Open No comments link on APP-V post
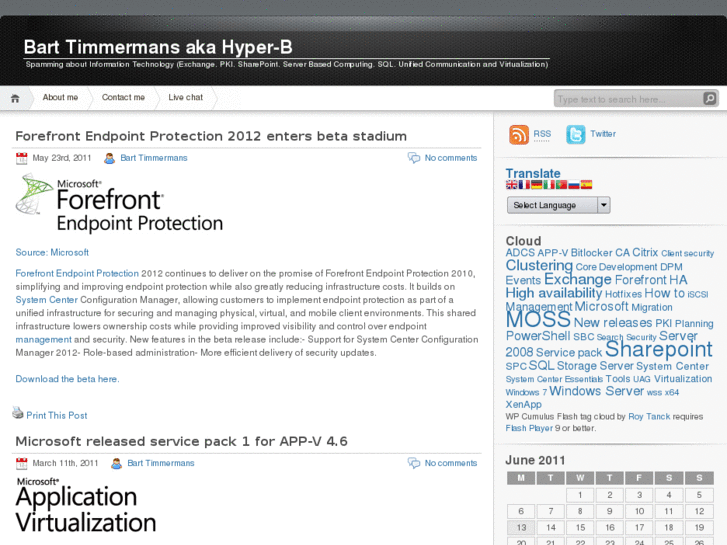727x545 pixels. click(451, 463)
